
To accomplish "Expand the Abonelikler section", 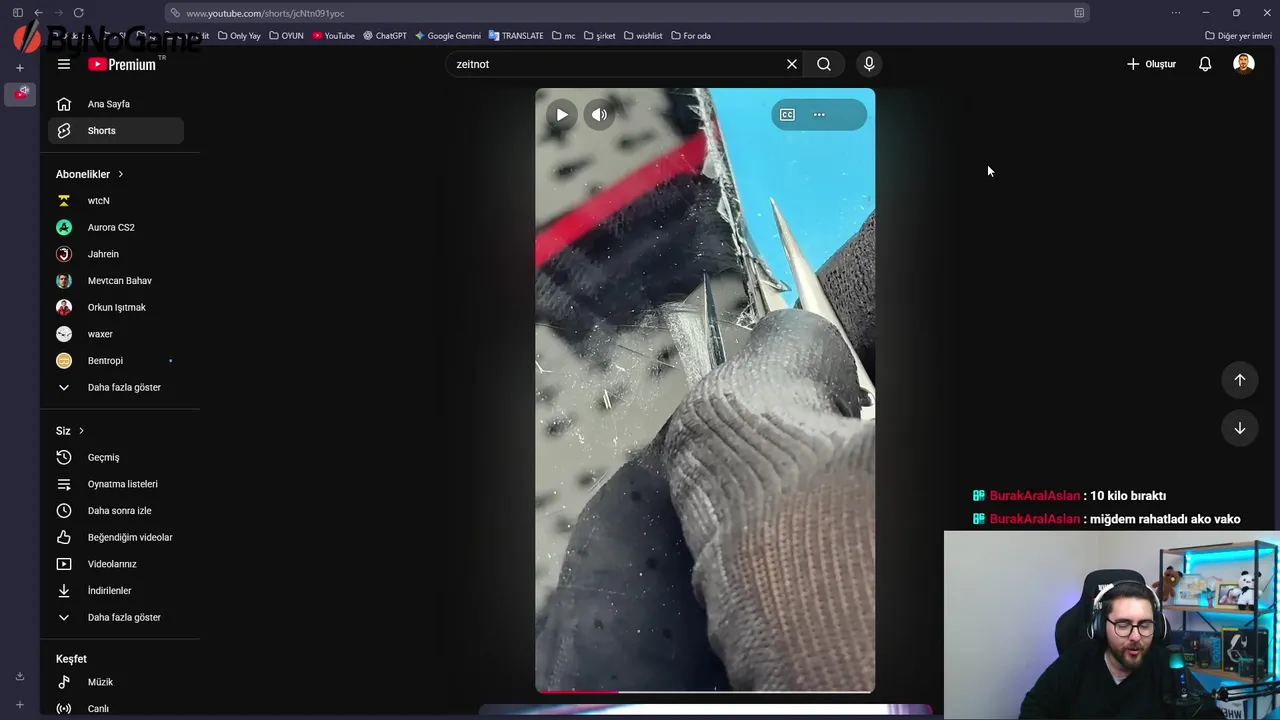I will pos(90,174).
